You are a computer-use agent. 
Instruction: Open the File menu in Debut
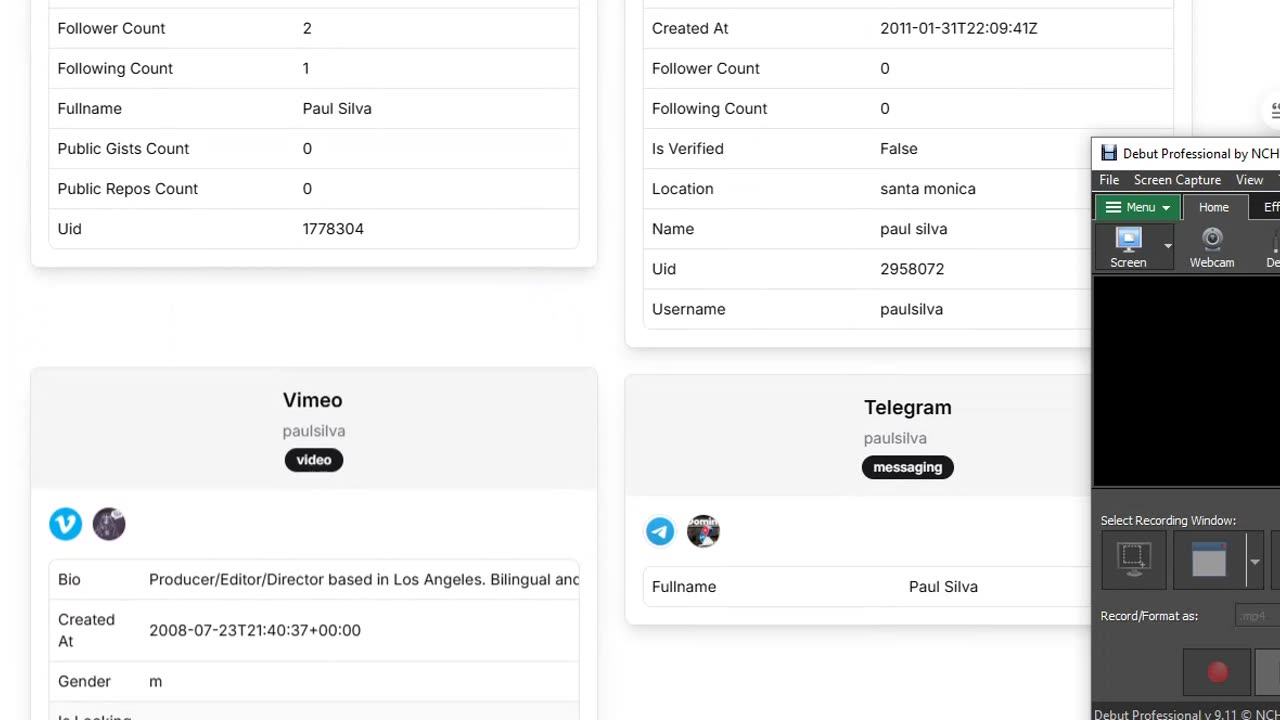point(1109,180)
